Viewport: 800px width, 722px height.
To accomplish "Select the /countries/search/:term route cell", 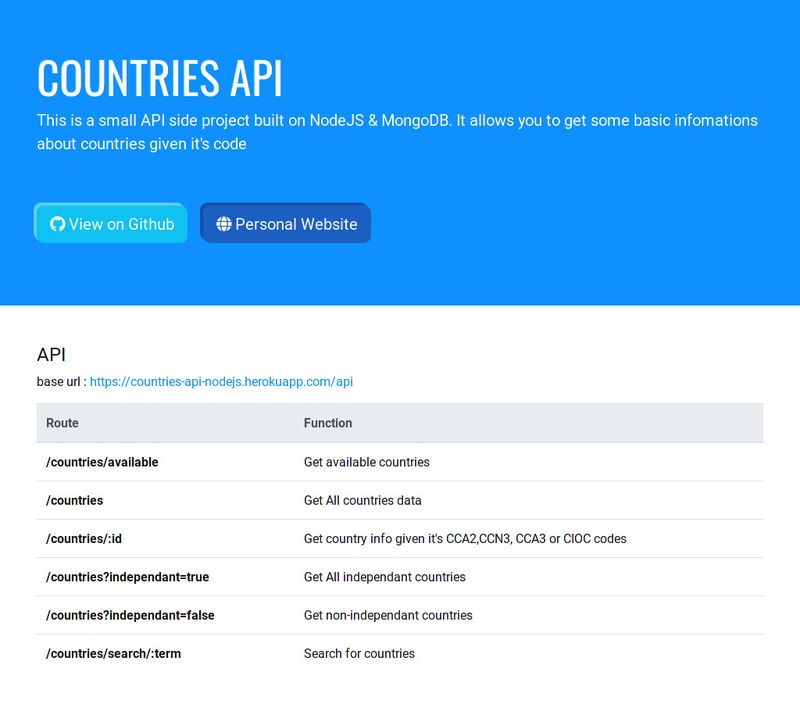I will coord(165,653).
